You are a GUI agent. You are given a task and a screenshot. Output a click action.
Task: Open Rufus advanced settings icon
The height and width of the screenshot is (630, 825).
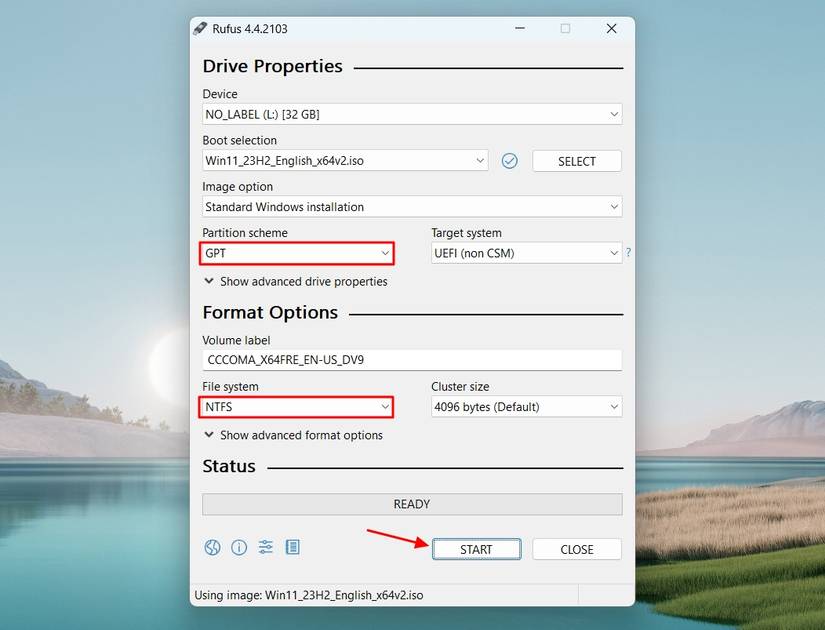265,547
